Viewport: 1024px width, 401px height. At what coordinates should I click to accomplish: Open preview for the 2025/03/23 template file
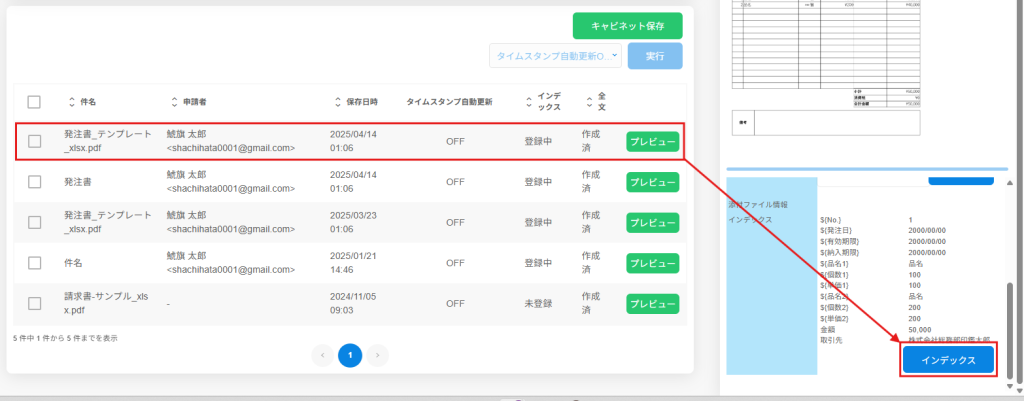pyautogui.click(x=652, y=222)
